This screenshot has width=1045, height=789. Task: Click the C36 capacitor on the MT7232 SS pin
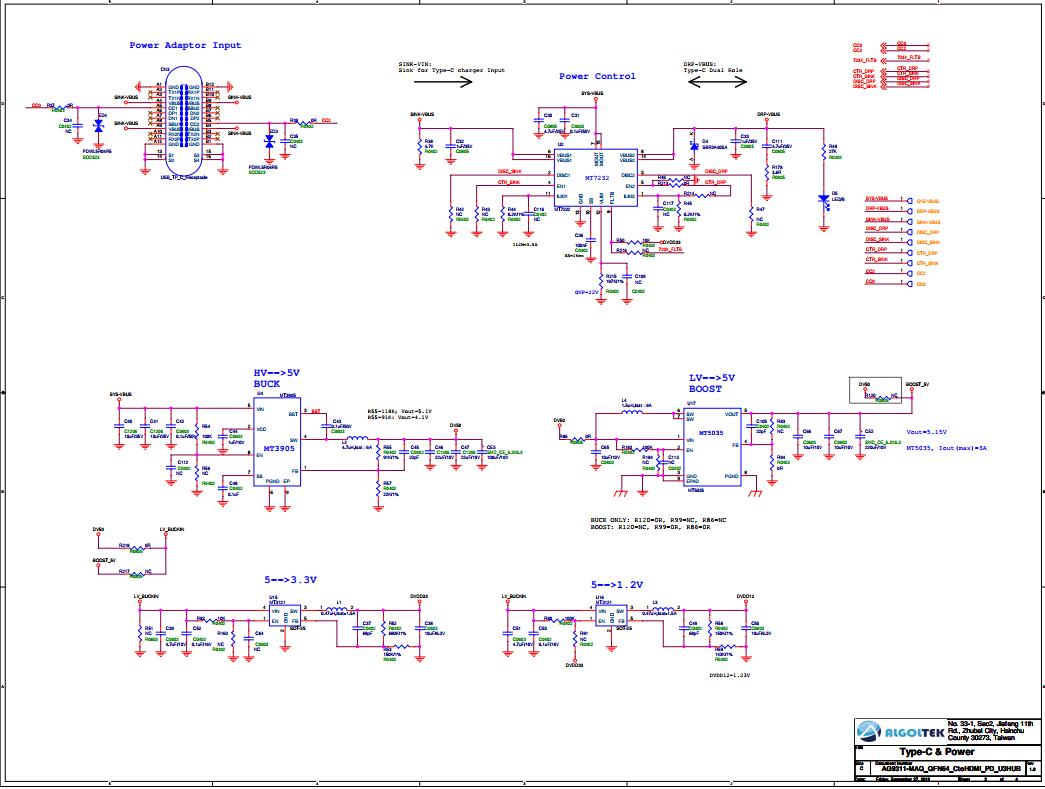[590, 241]
